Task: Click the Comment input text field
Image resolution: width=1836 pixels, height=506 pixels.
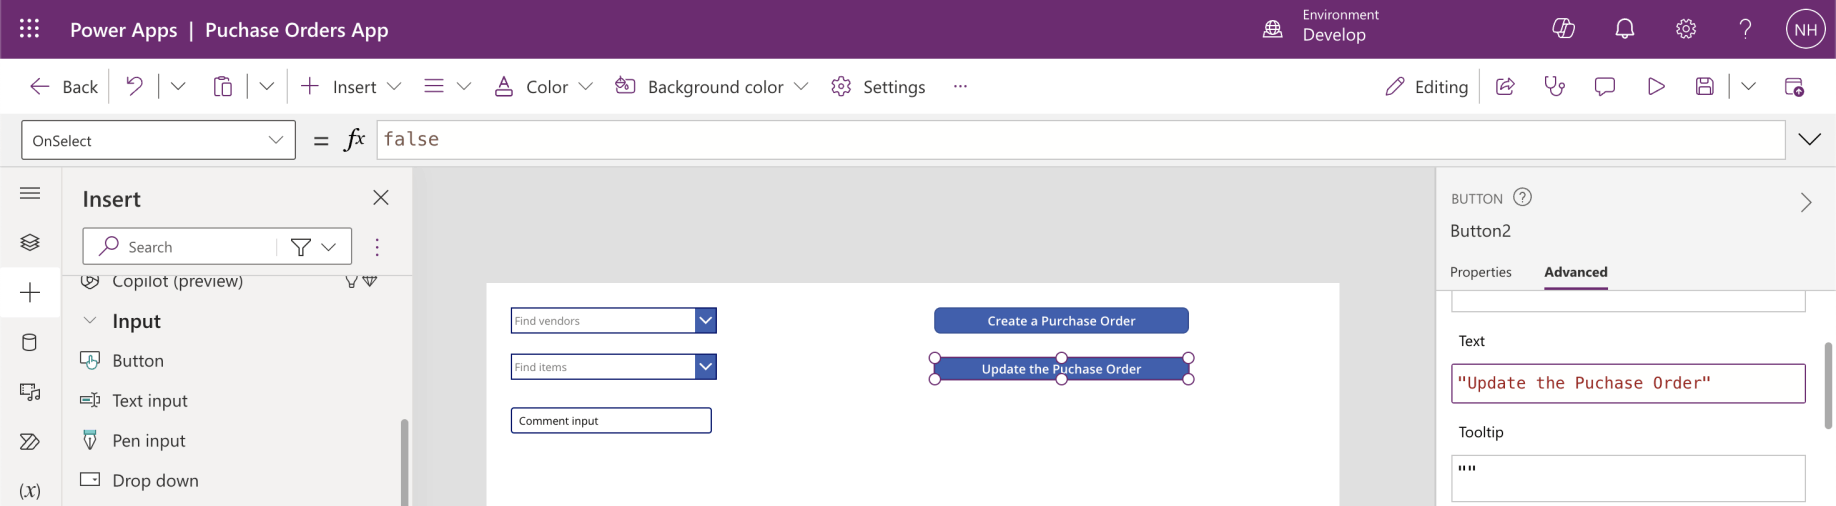Action: tap(611, 421)
